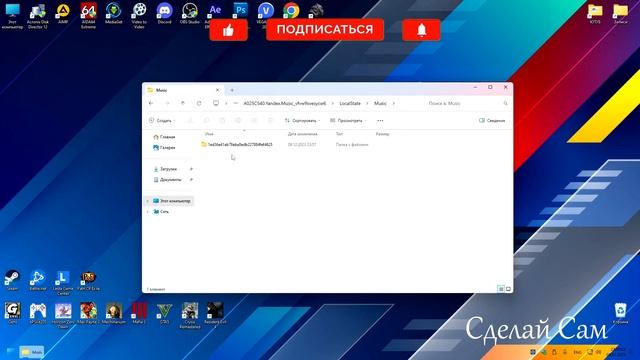Image resolution: width=640 pixels, height=360 pixels.
Task: Sort by Тип column header
Action: click(x=339, y=134)
